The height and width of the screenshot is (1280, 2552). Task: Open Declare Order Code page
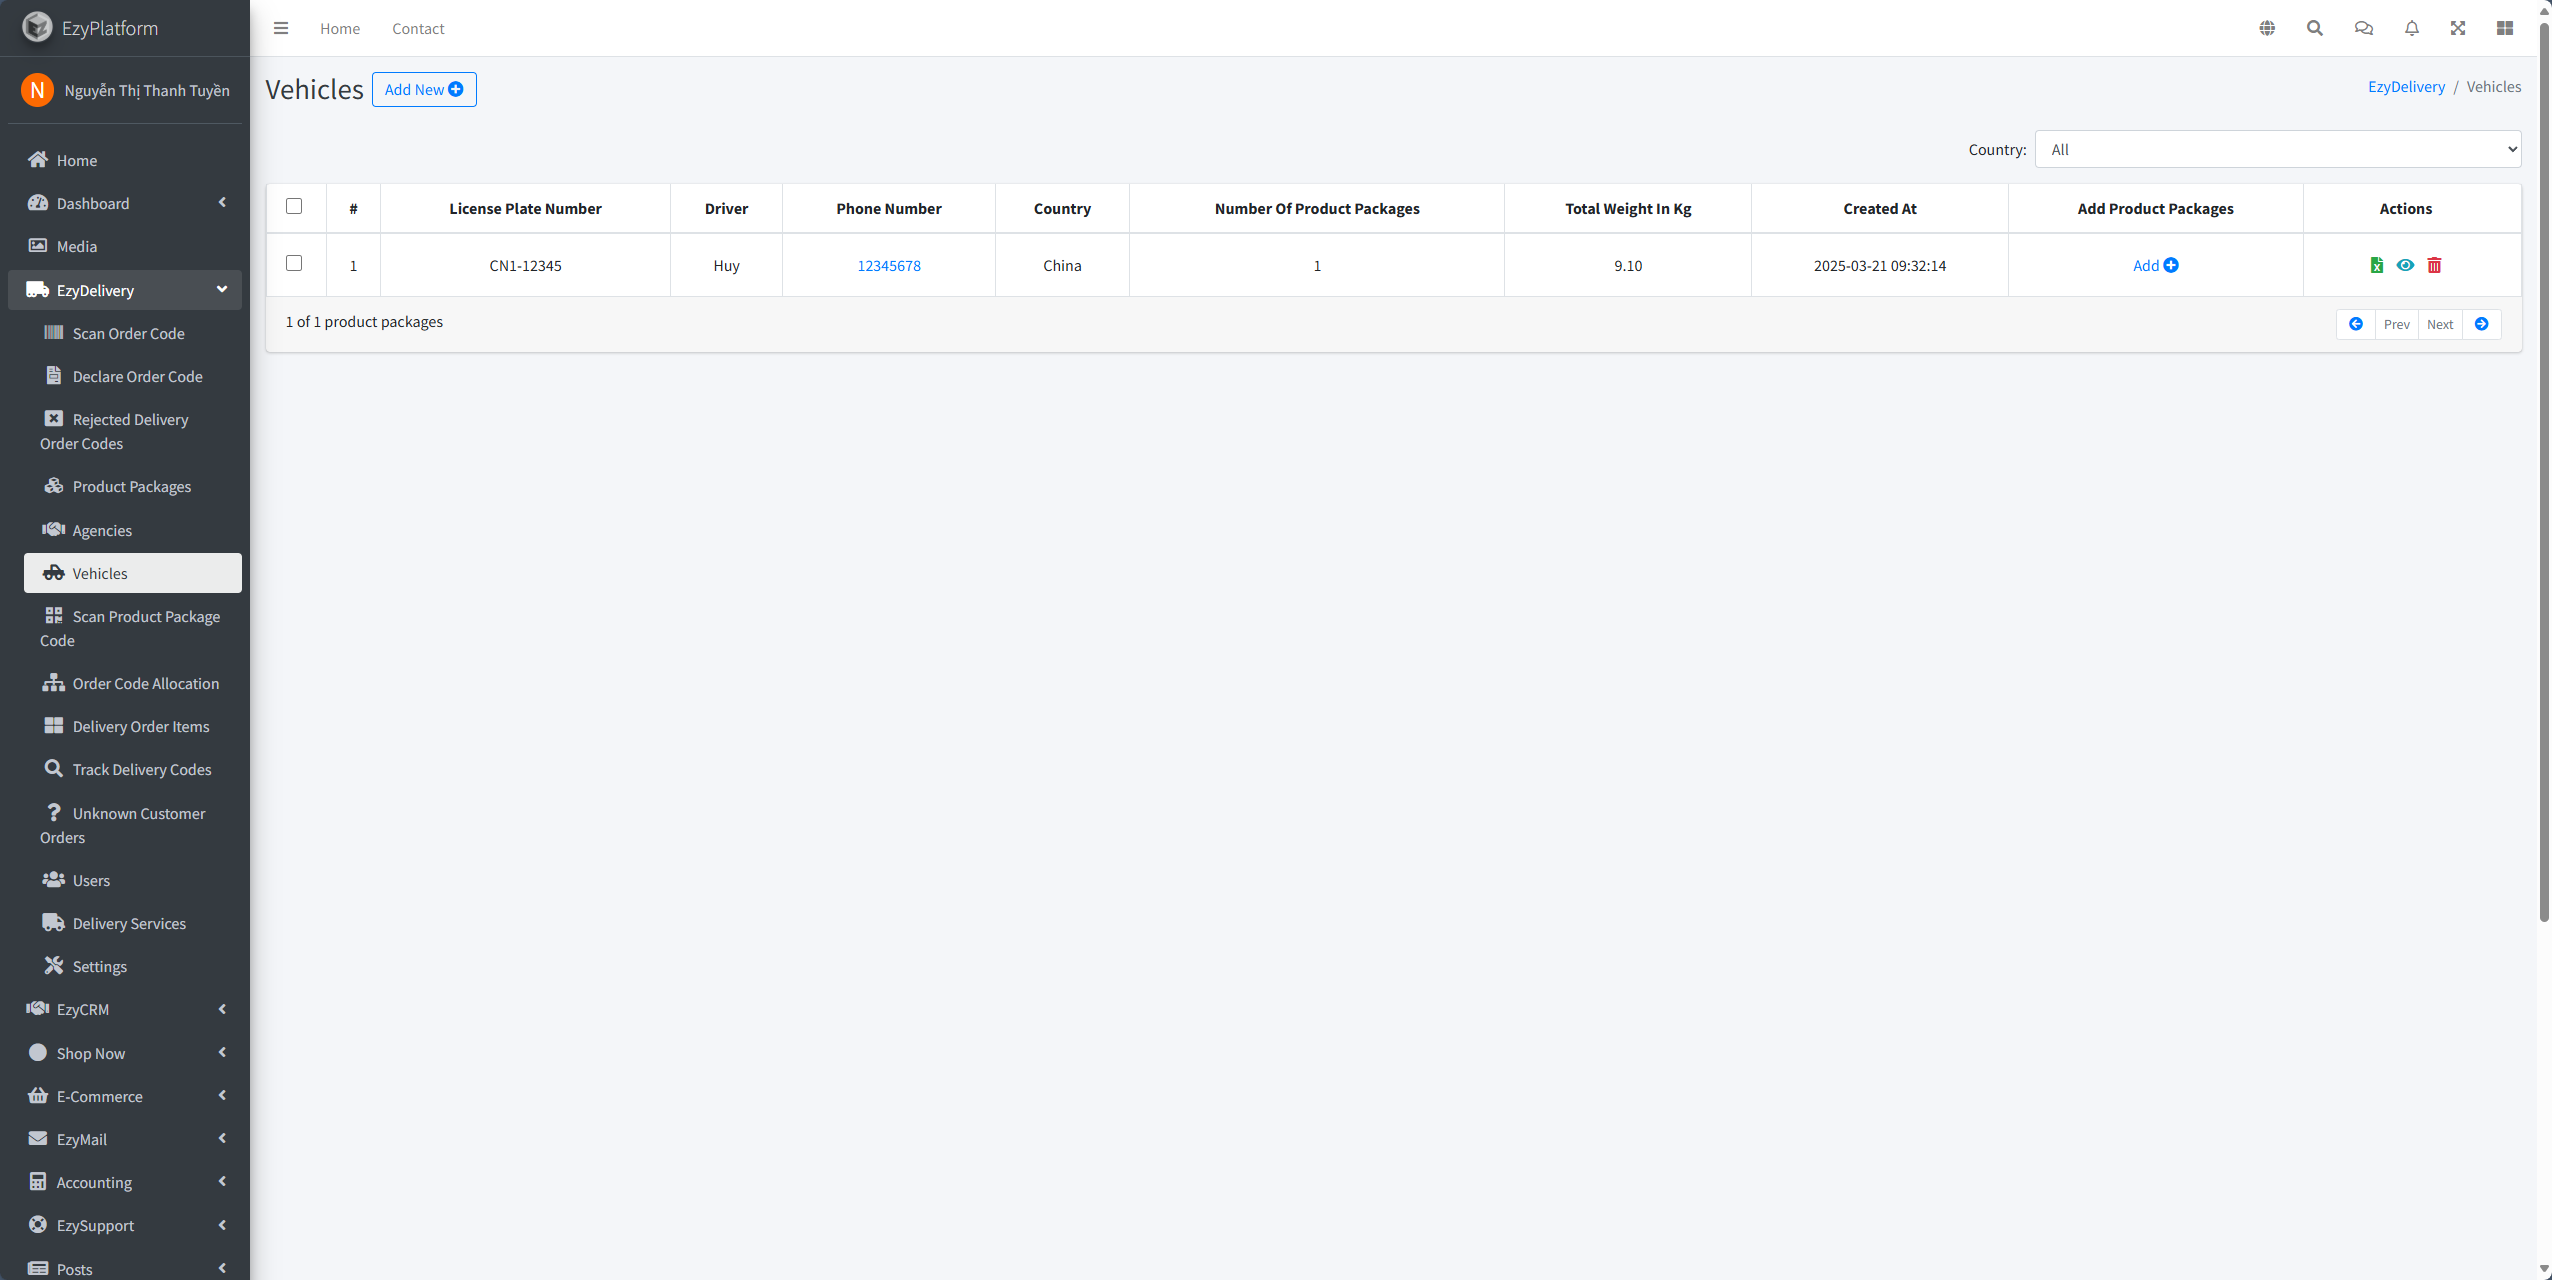(133, 376)
